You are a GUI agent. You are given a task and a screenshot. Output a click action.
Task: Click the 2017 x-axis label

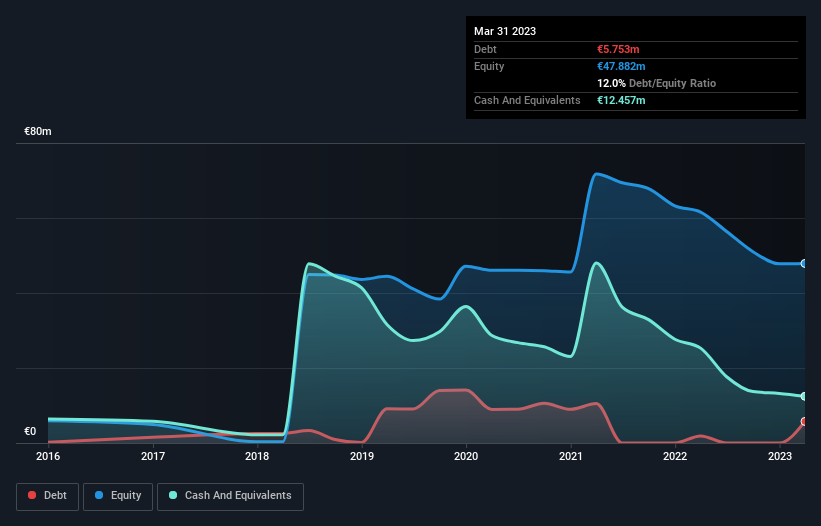click(153, 456)
